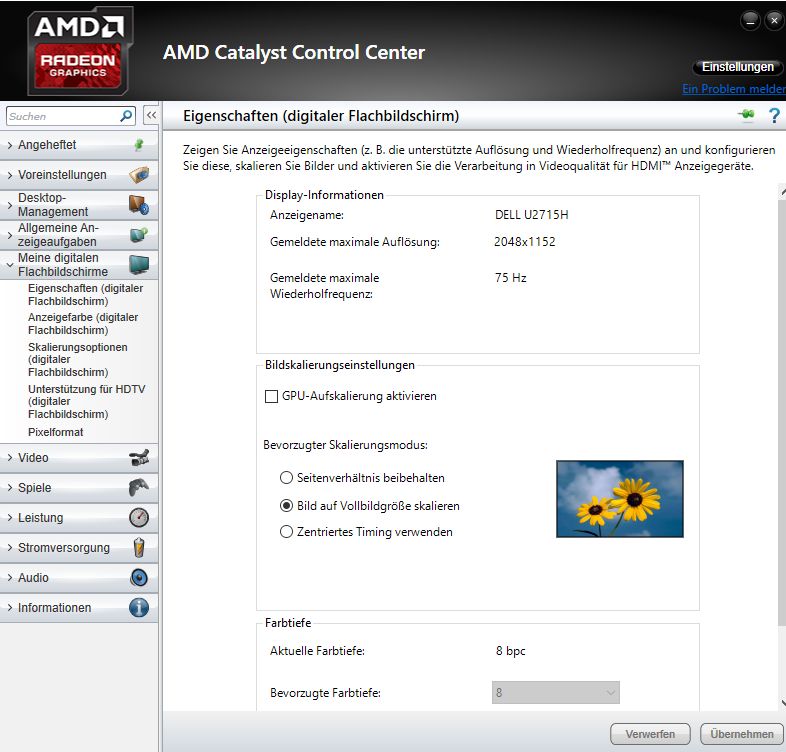This screenshot has height=752, width=786.
Task: Open the Pixelformat page
Action: [56, 432]
